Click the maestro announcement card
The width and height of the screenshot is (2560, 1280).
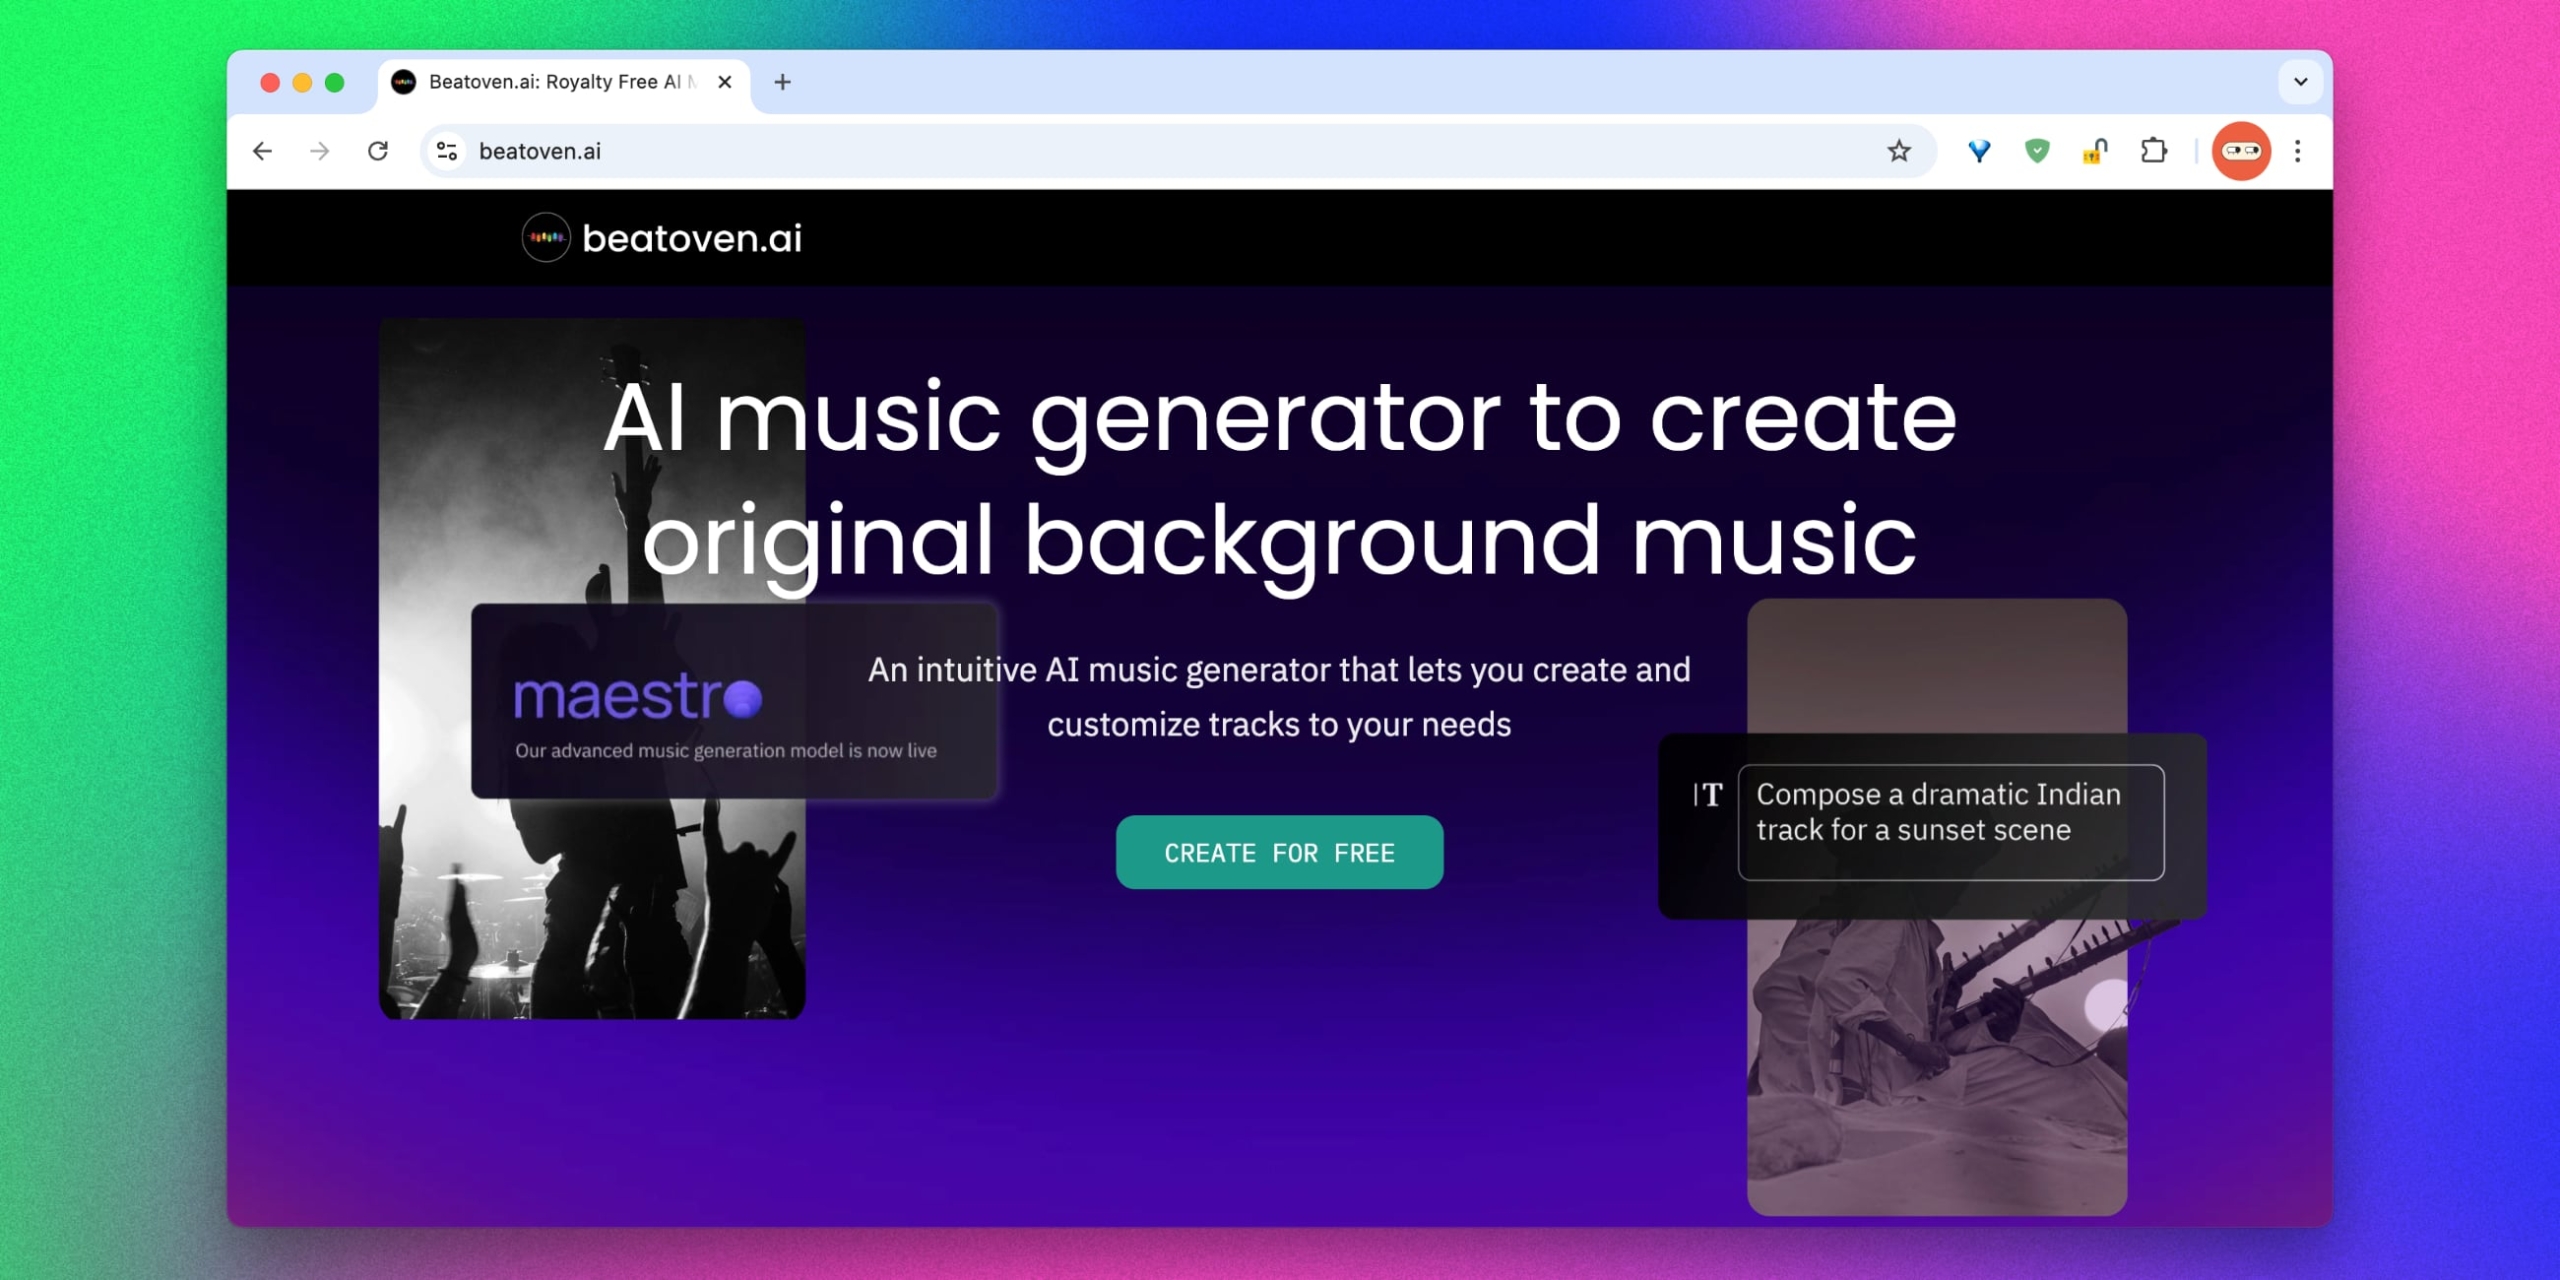737,700
